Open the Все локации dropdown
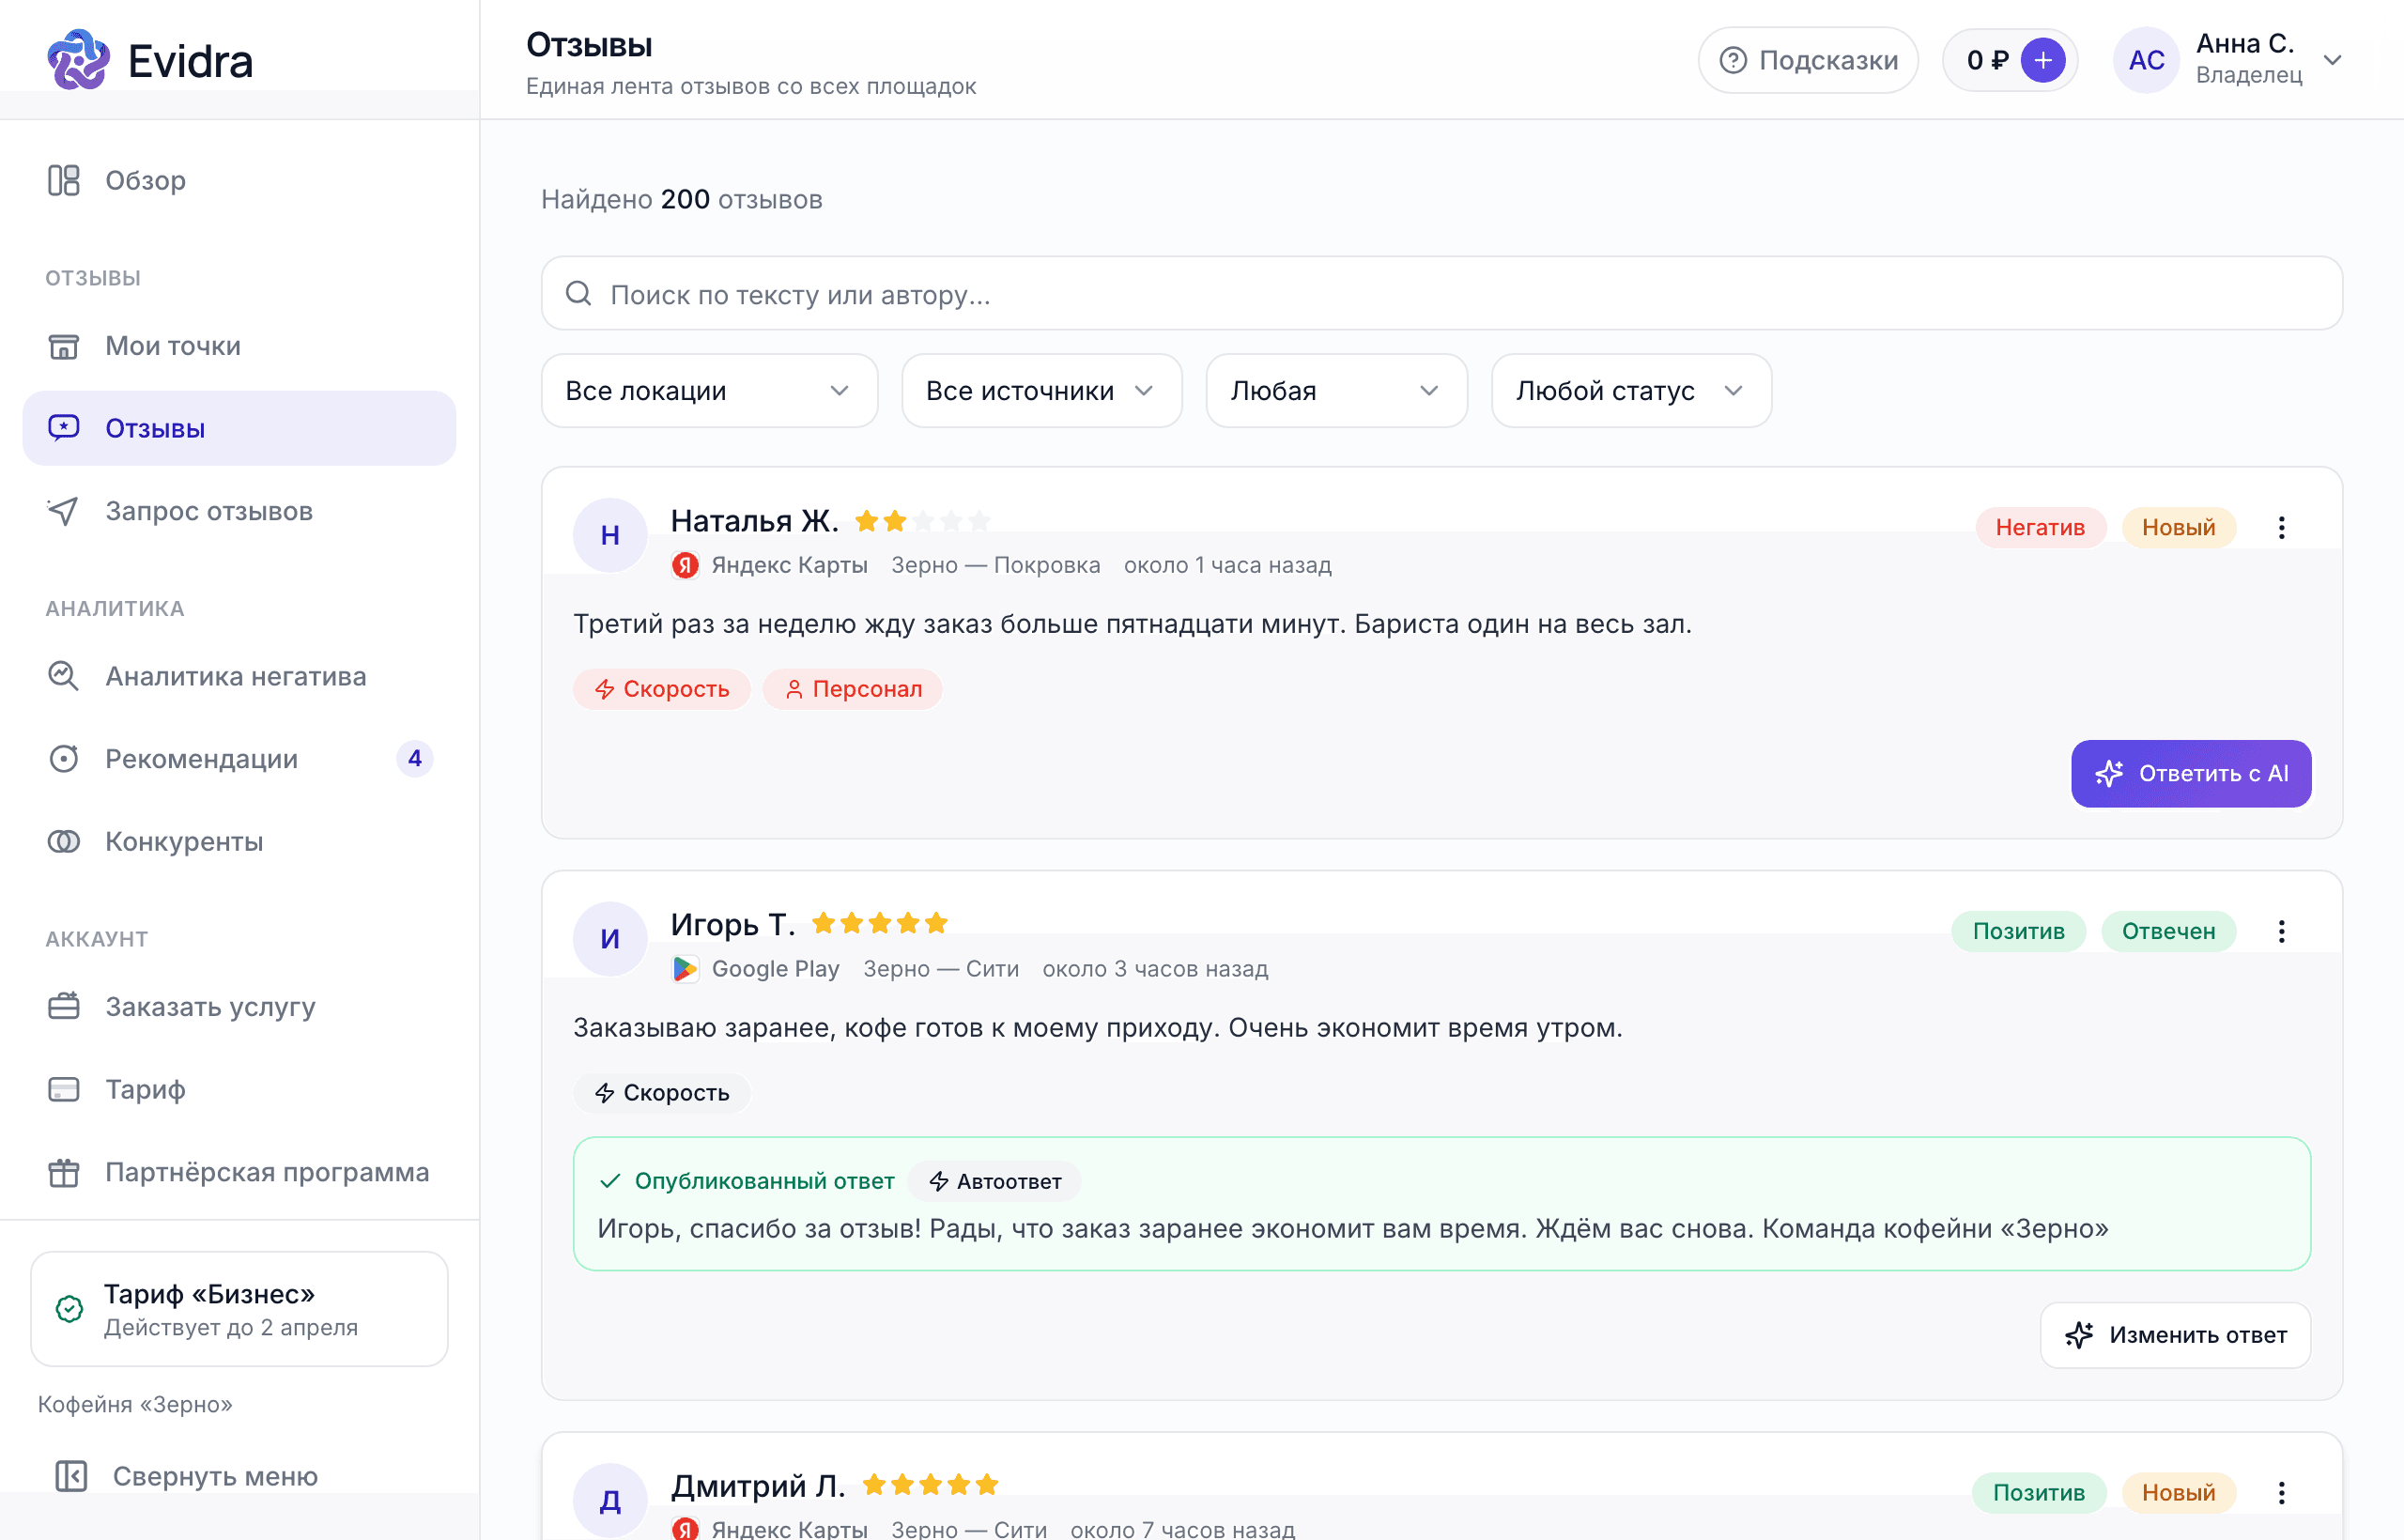 (709, 391)
